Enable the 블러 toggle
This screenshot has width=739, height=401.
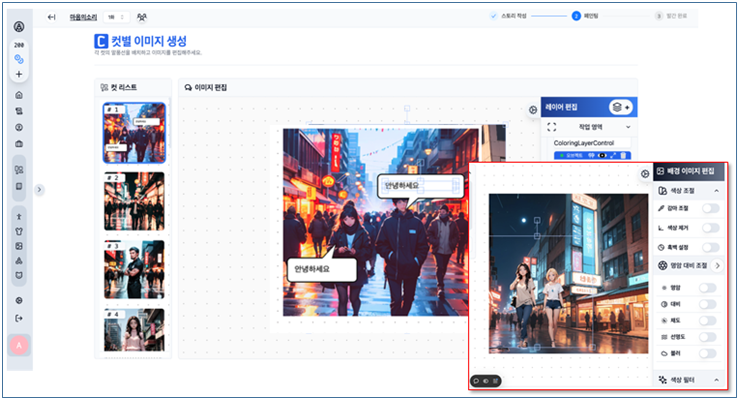[x=707, y=353]
